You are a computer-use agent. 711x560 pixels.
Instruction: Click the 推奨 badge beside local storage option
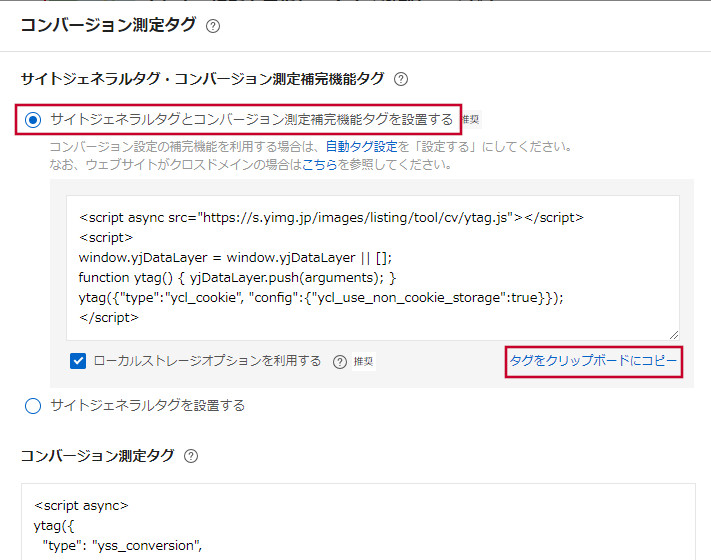(x=364, y=362)
